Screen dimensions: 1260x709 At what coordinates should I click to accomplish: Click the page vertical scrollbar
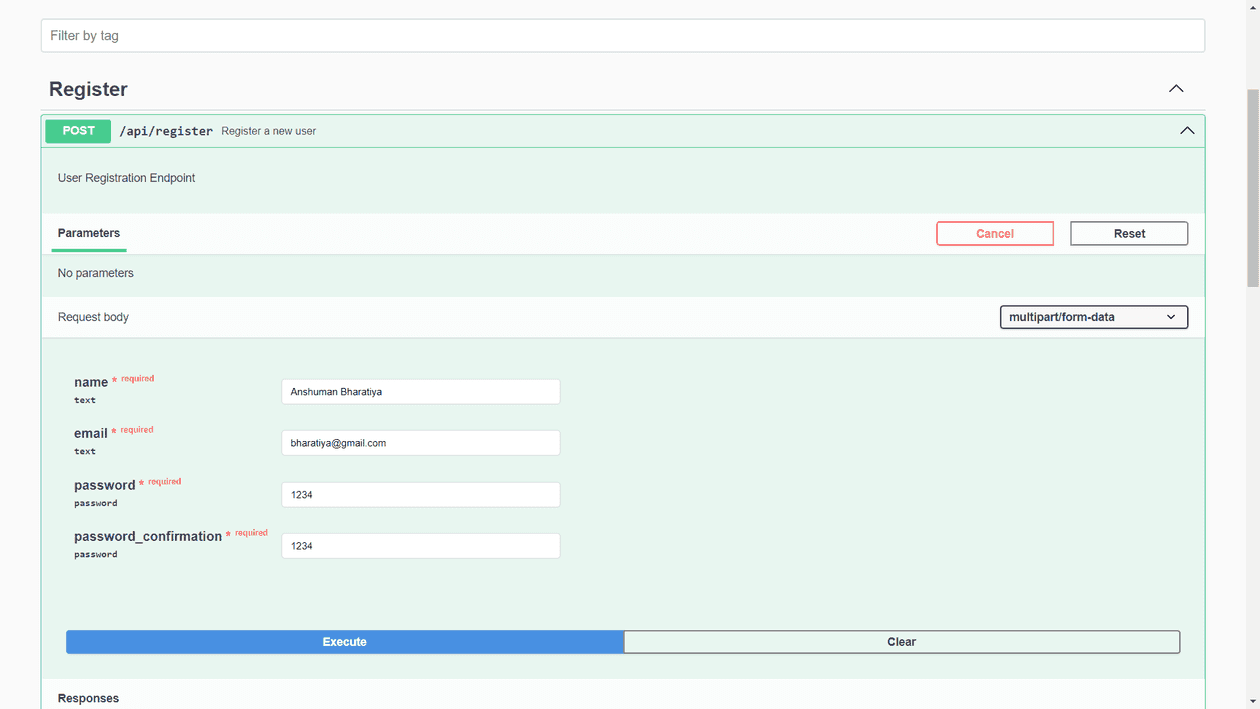tap(1253, 180)
